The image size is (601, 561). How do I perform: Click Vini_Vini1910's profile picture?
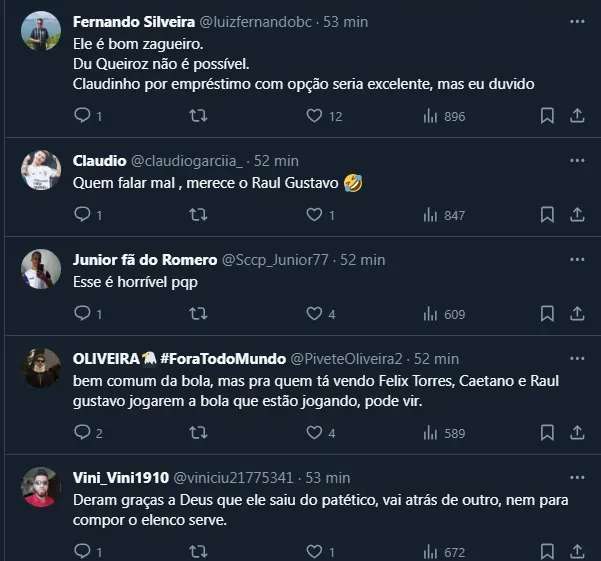[x=41, y=487]
